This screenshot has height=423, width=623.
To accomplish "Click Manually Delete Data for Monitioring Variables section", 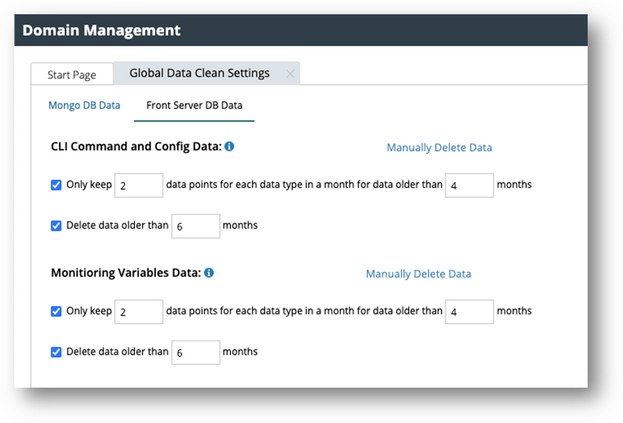I will click(418, 274).
